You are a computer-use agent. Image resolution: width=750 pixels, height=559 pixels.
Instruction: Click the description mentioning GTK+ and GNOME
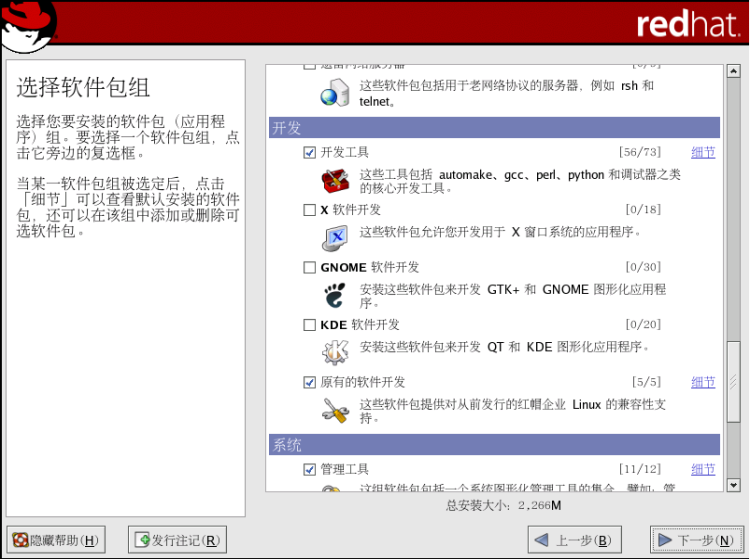tap(513, 296)
